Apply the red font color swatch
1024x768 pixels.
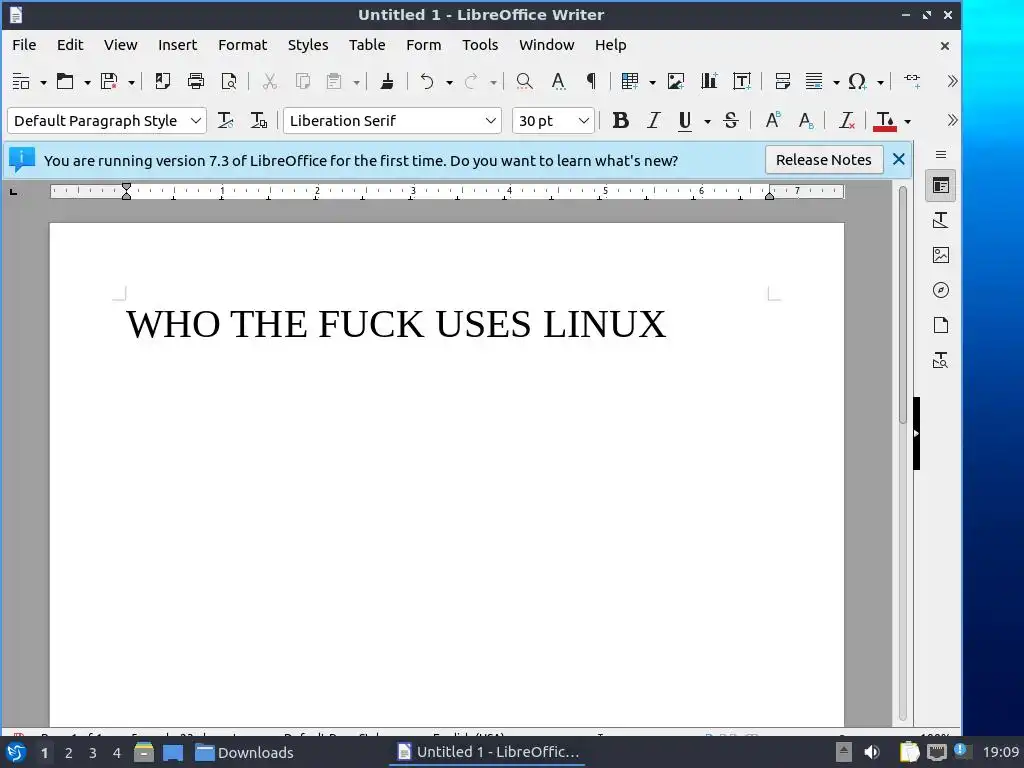coord(885,120)
